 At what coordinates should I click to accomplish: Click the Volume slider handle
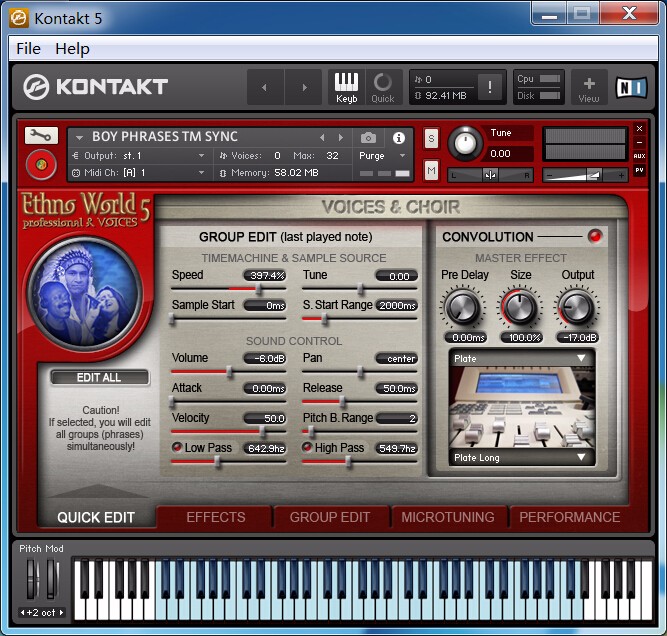coord(229,372)
